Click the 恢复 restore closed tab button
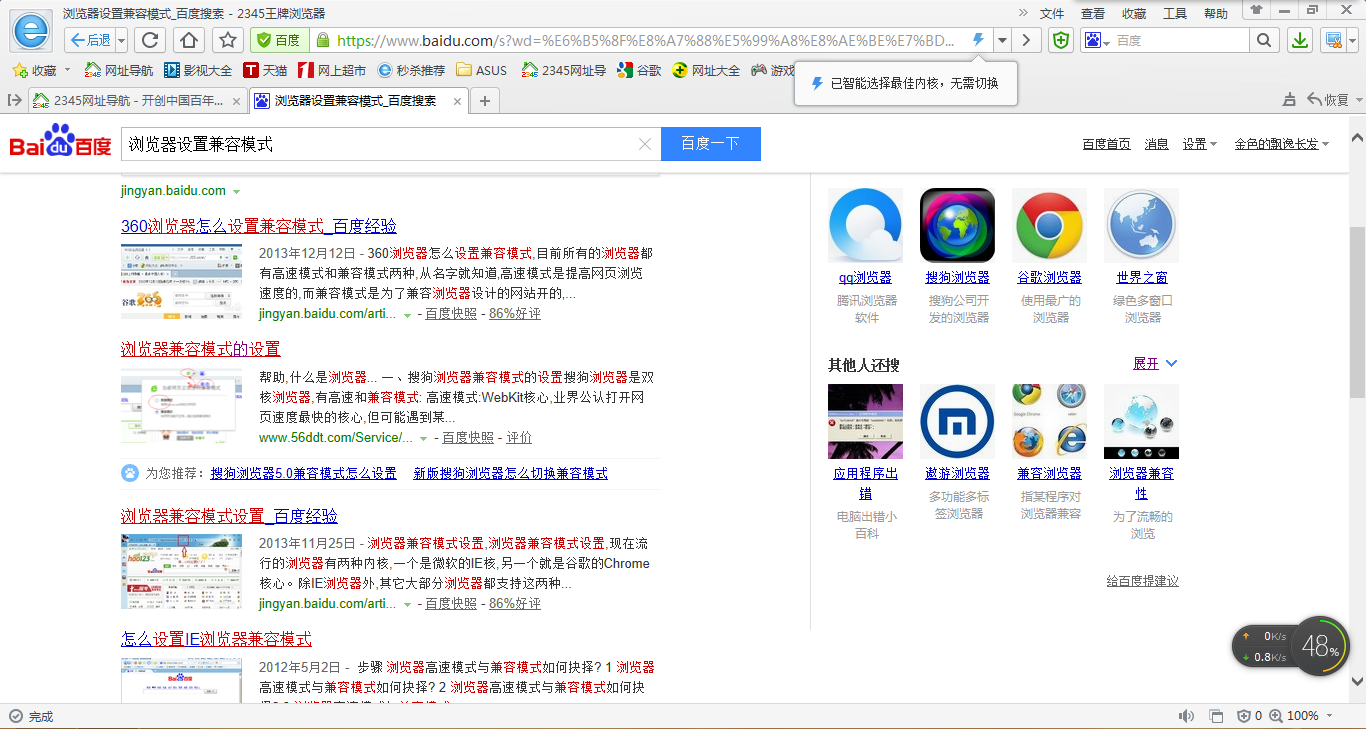The height and width of the screenshot is (729, 1366). (x=1328, y=100)
